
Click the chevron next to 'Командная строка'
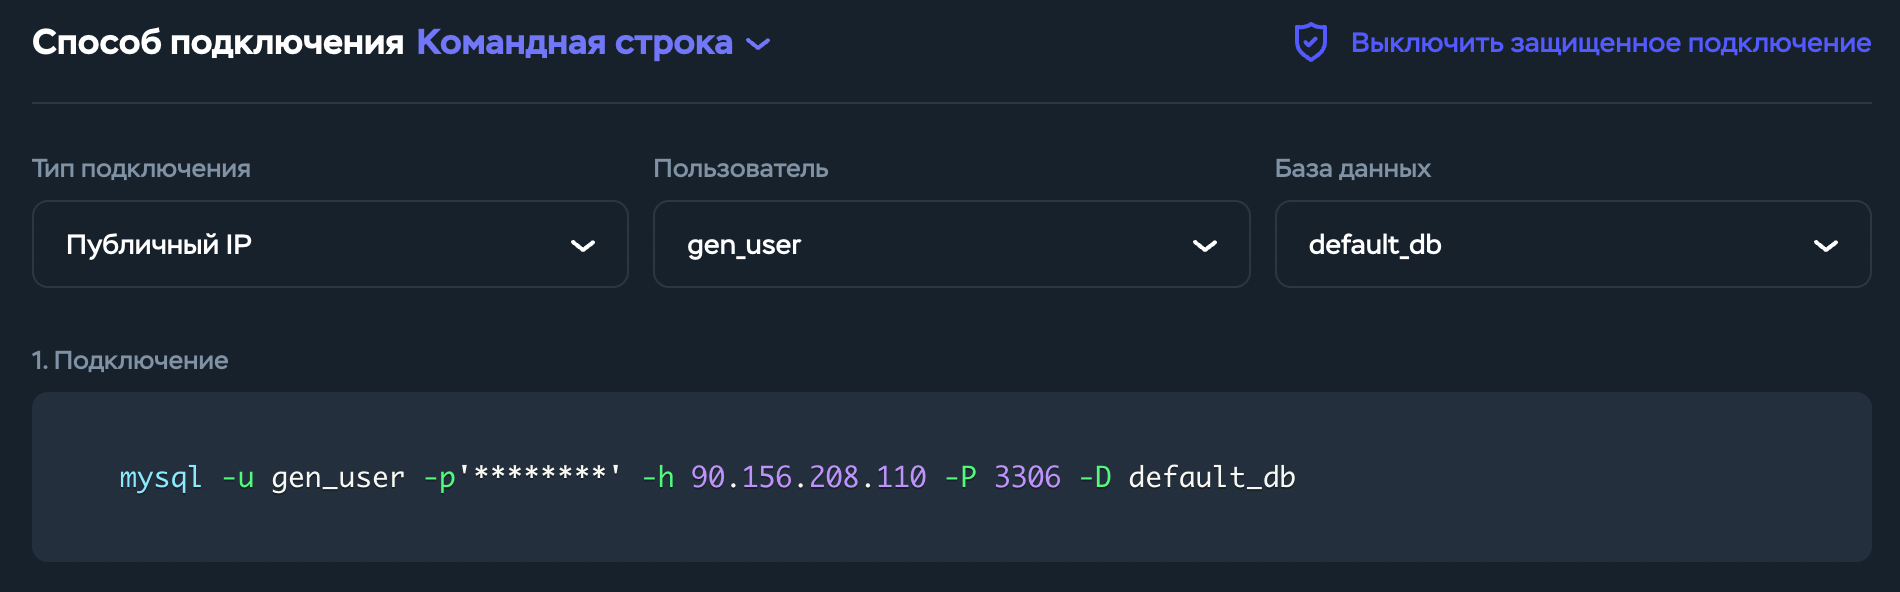pos(759,44)
